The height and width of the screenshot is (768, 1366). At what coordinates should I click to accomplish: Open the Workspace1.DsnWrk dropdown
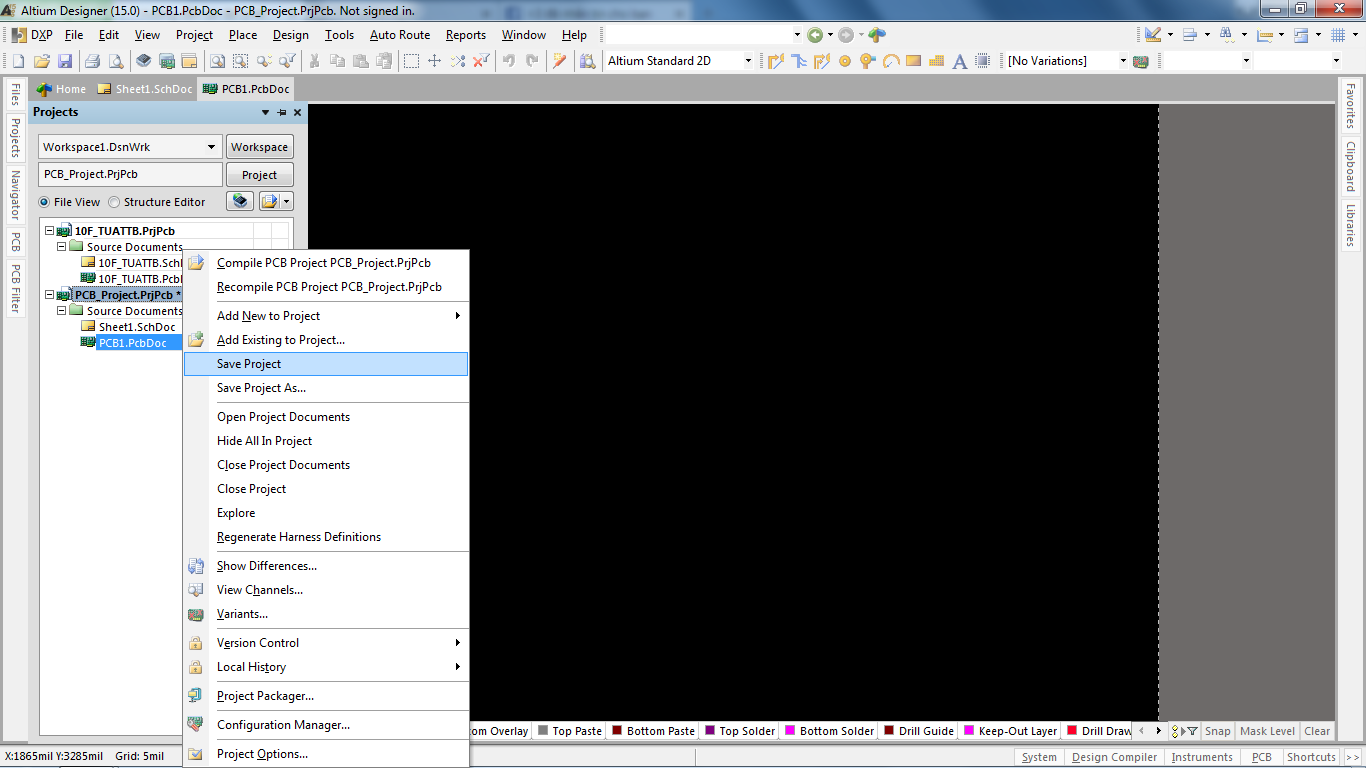(211, 147)
